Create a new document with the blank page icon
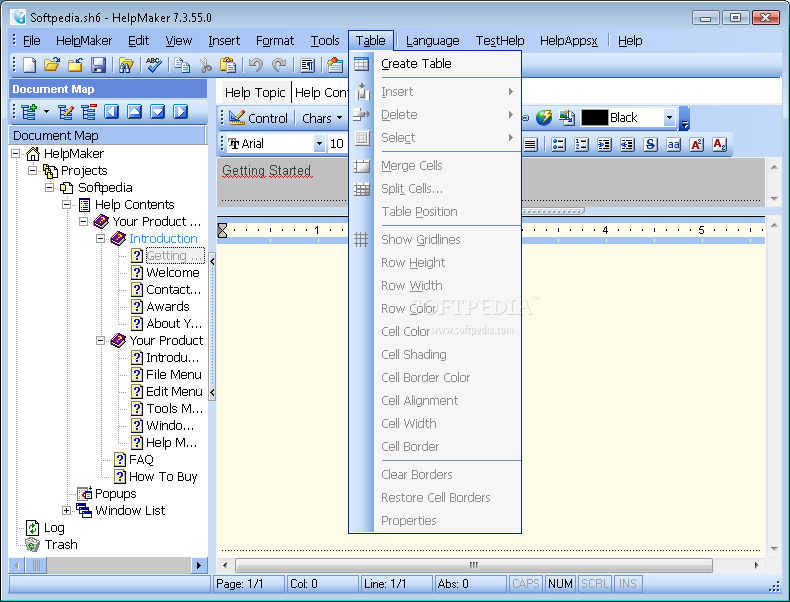Viewport: 790px width, 602px height. tap(29, 64)
